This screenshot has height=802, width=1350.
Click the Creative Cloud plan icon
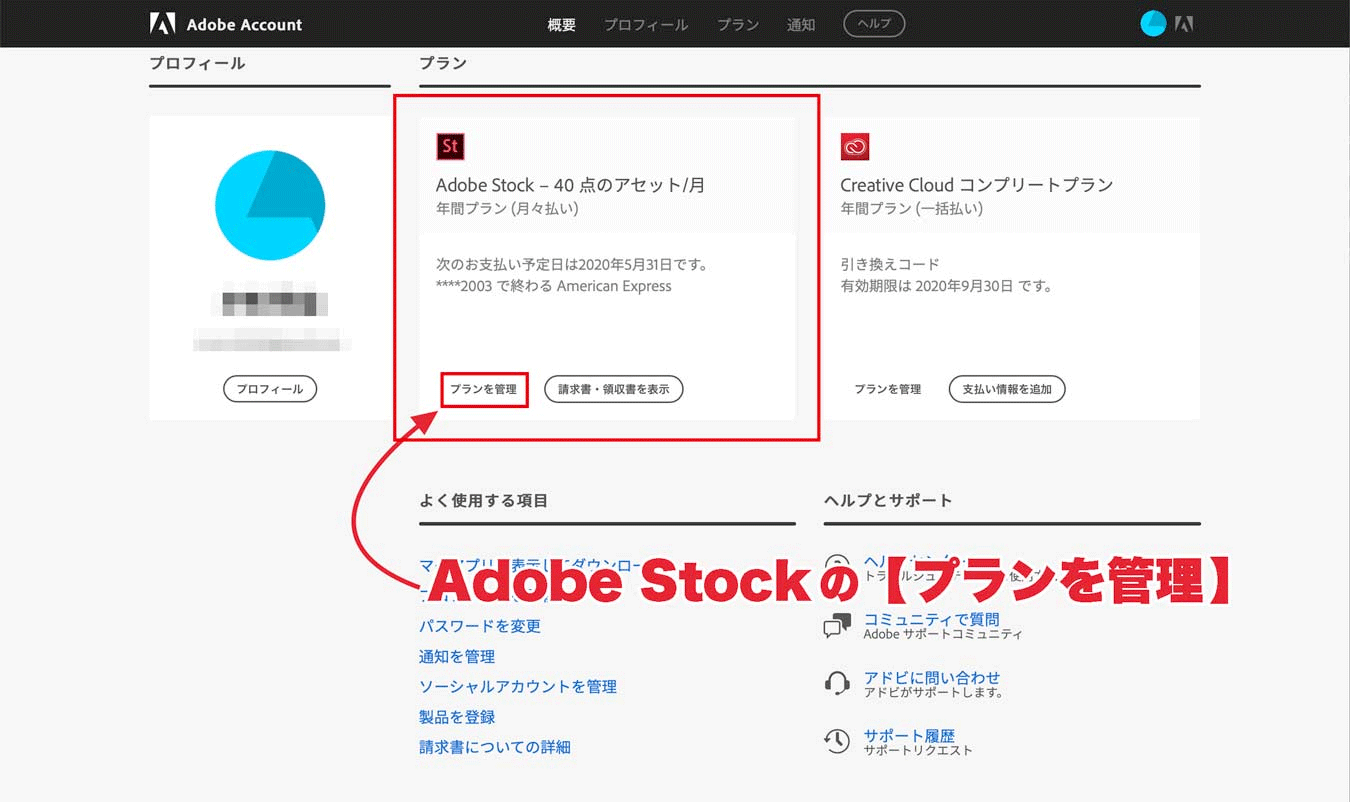854,146
